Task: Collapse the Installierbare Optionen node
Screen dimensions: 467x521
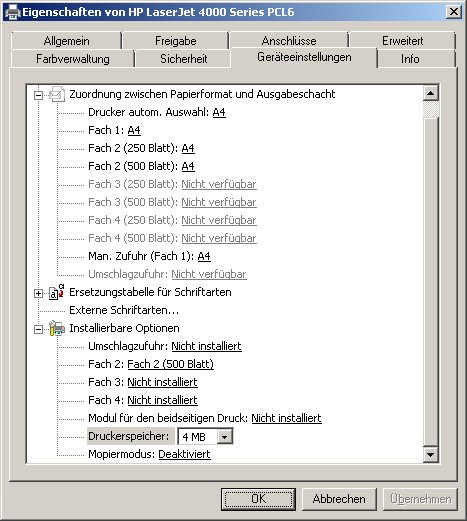Action: [38, 329]
